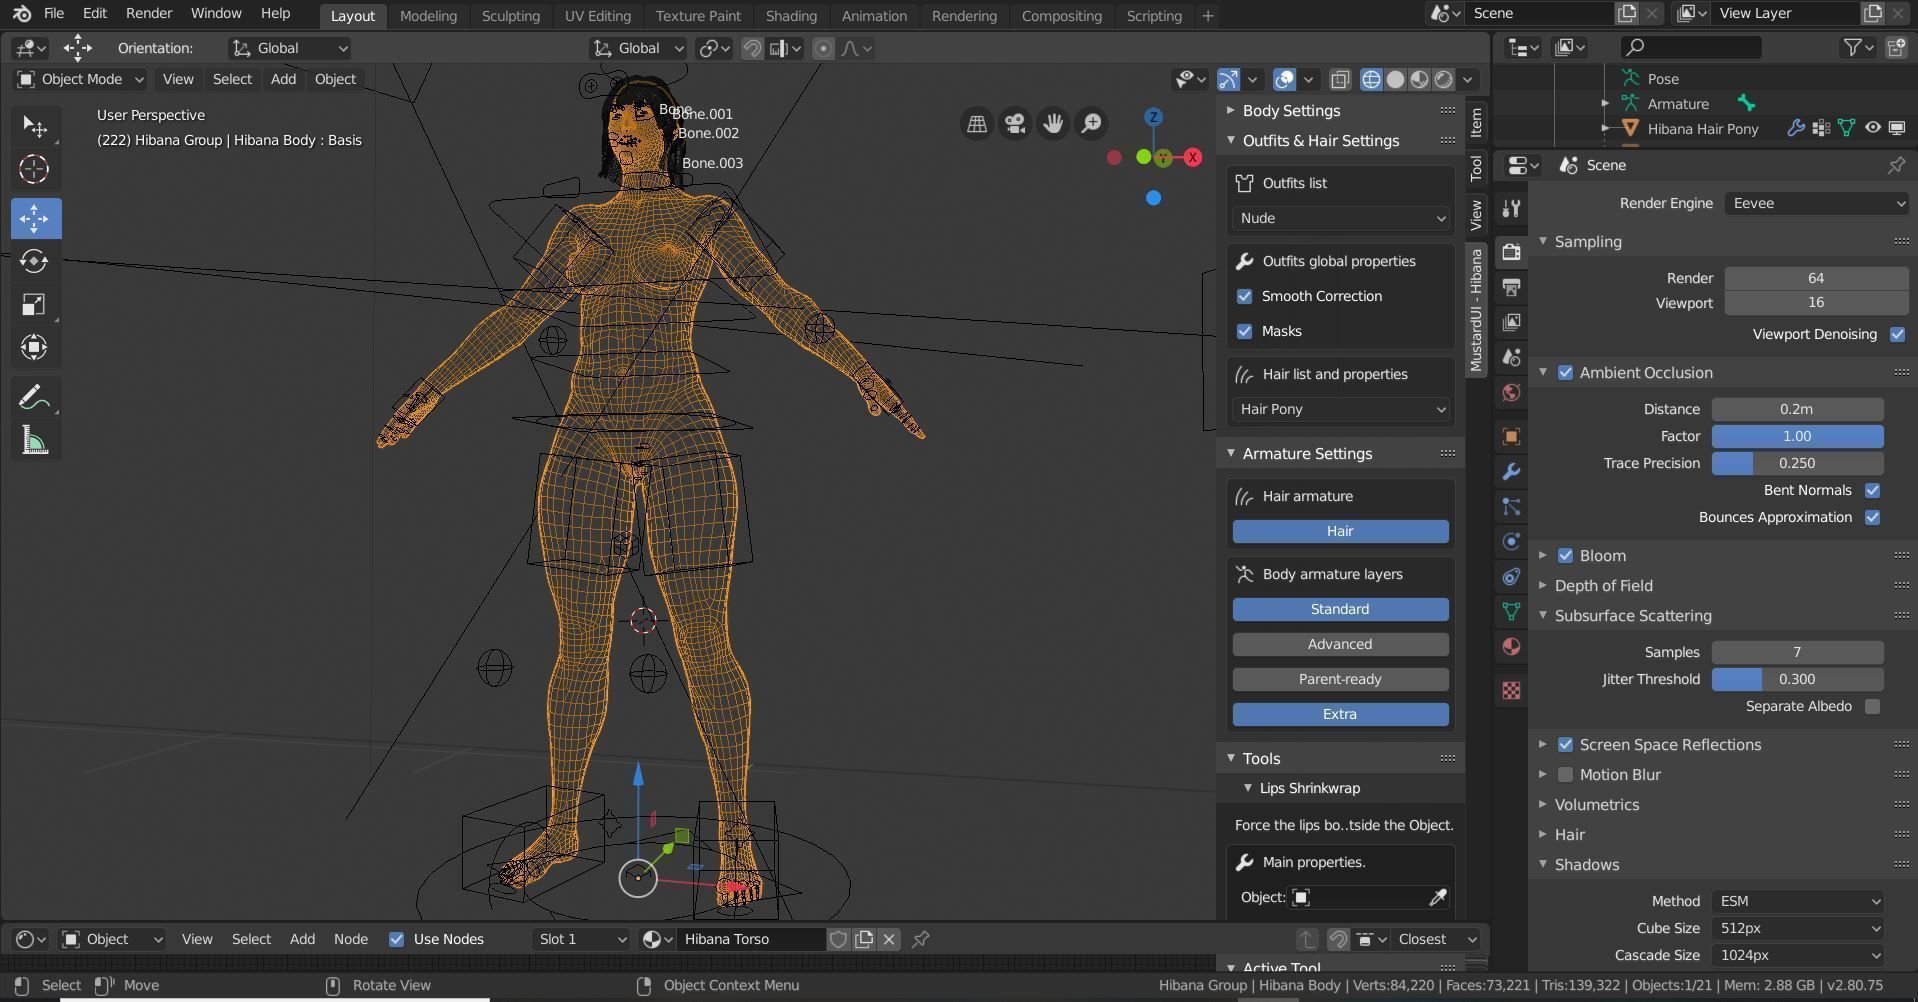Image resolution: width=1918 pixels, height=1002 pixels.
Task: Toggle Ambient Occlusion checkbox
Action: coord(1565,372)
